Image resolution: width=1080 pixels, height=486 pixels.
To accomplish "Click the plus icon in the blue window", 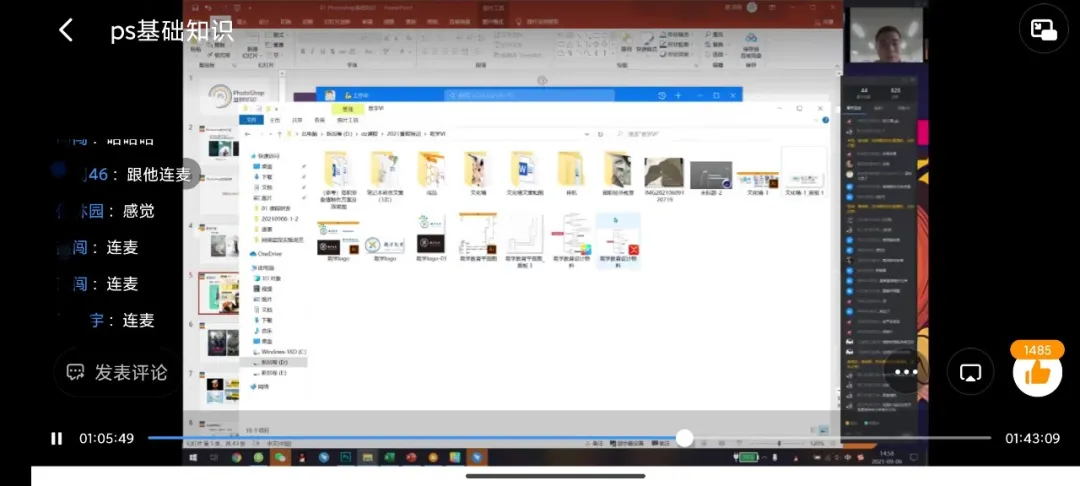I will click(x=678, y=95).
